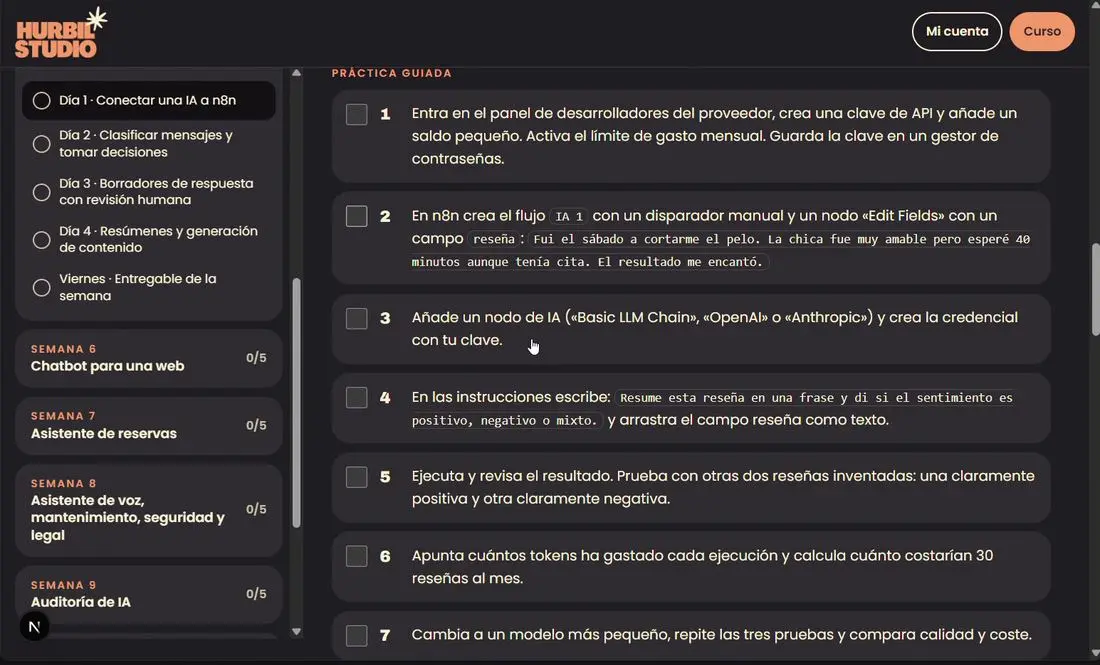Expand Semana 7 Asistente de reservas

click(x=149, y=426)
